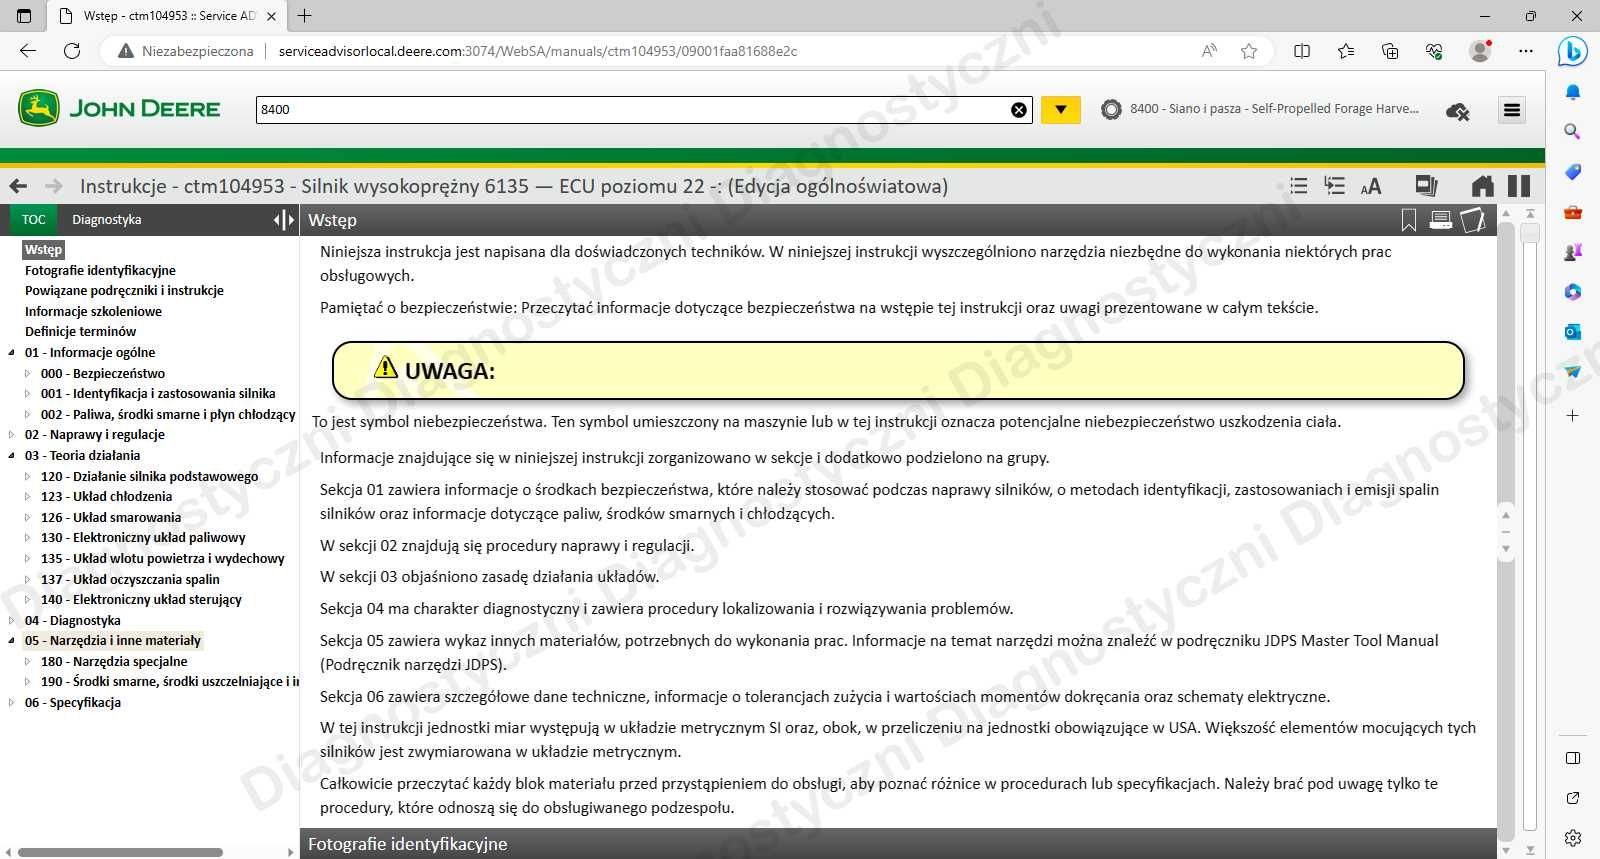Go to the manual home icon
Viewport: 1600px width, 859px height.
(1483, 186)
